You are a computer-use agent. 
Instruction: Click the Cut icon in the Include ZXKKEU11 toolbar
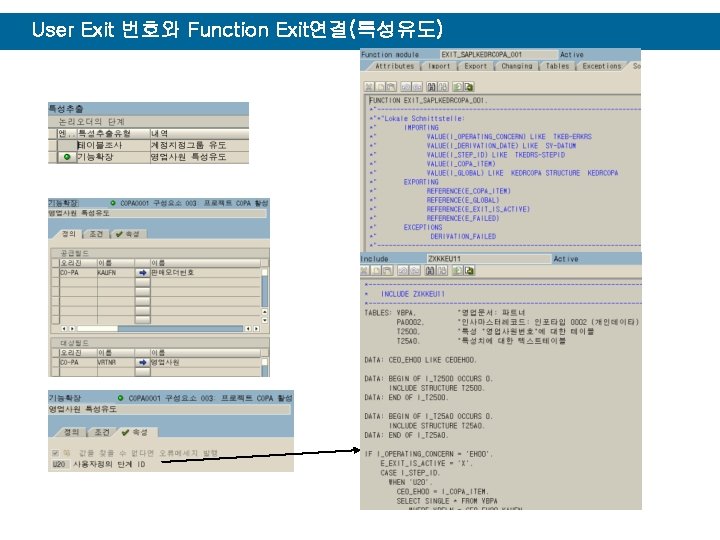tap(365, 271)
